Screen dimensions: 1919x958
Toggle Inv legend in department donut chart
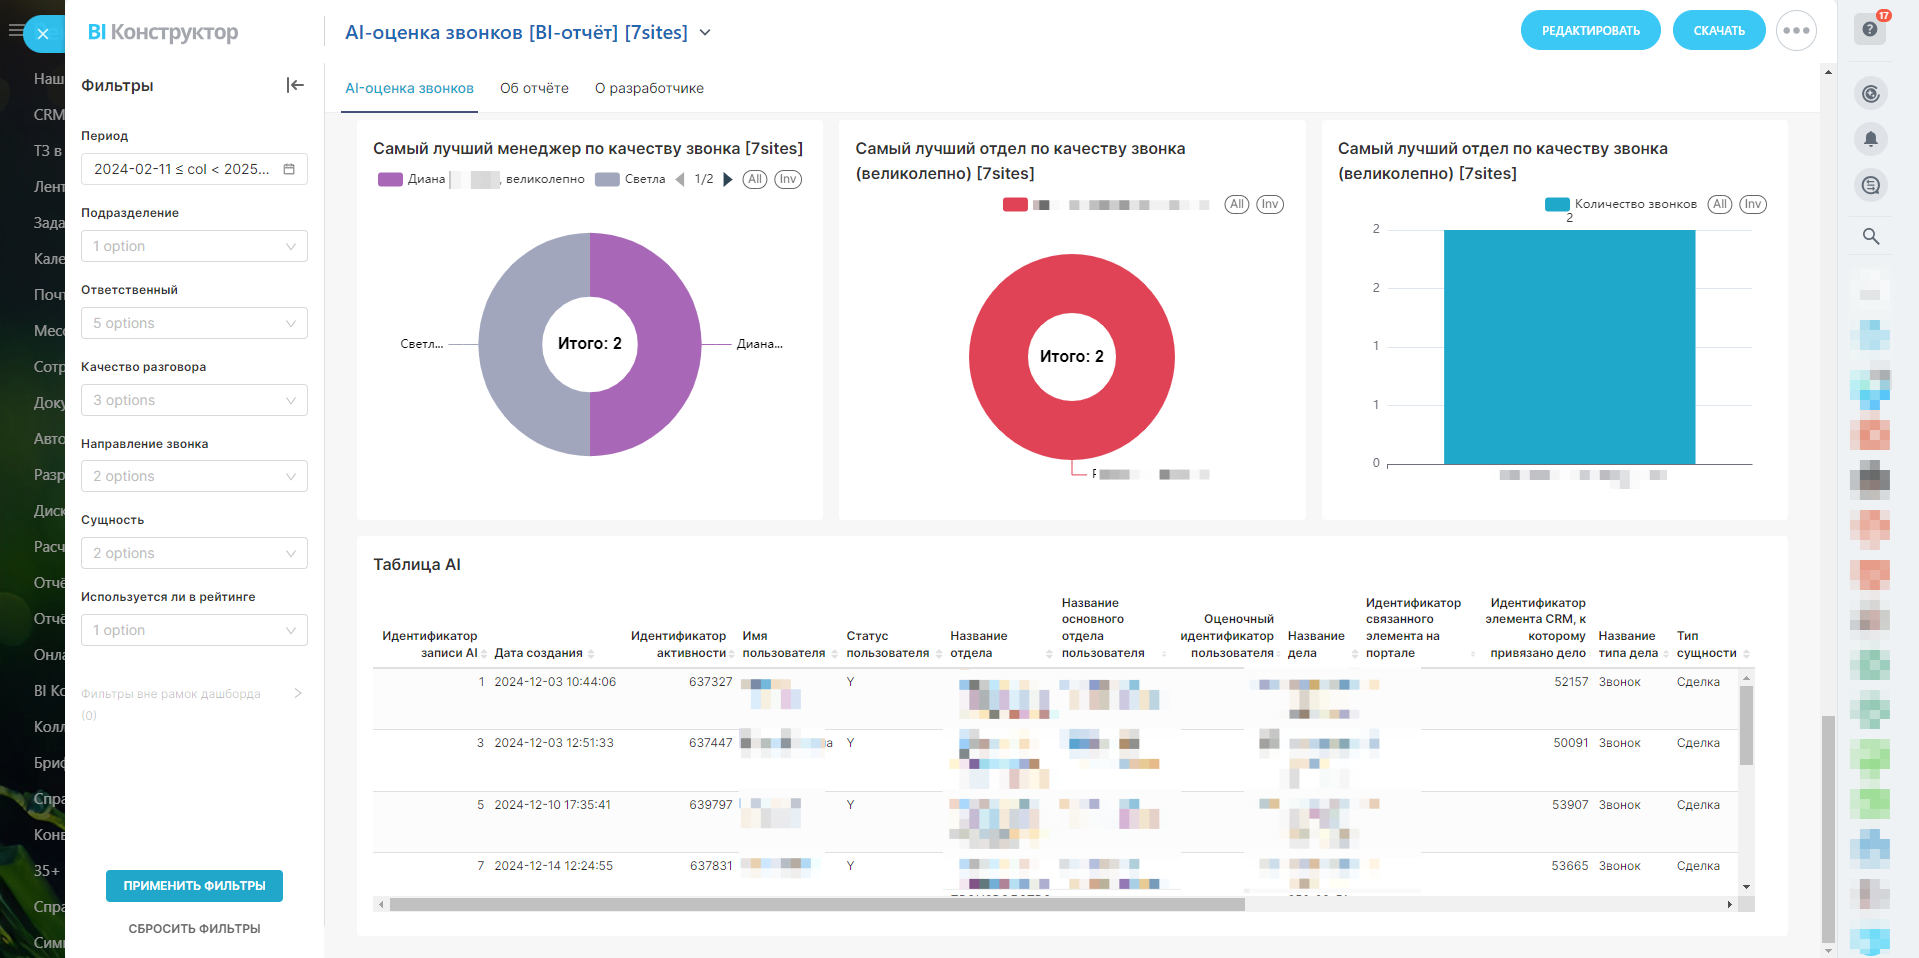(x=1269, y=205)
